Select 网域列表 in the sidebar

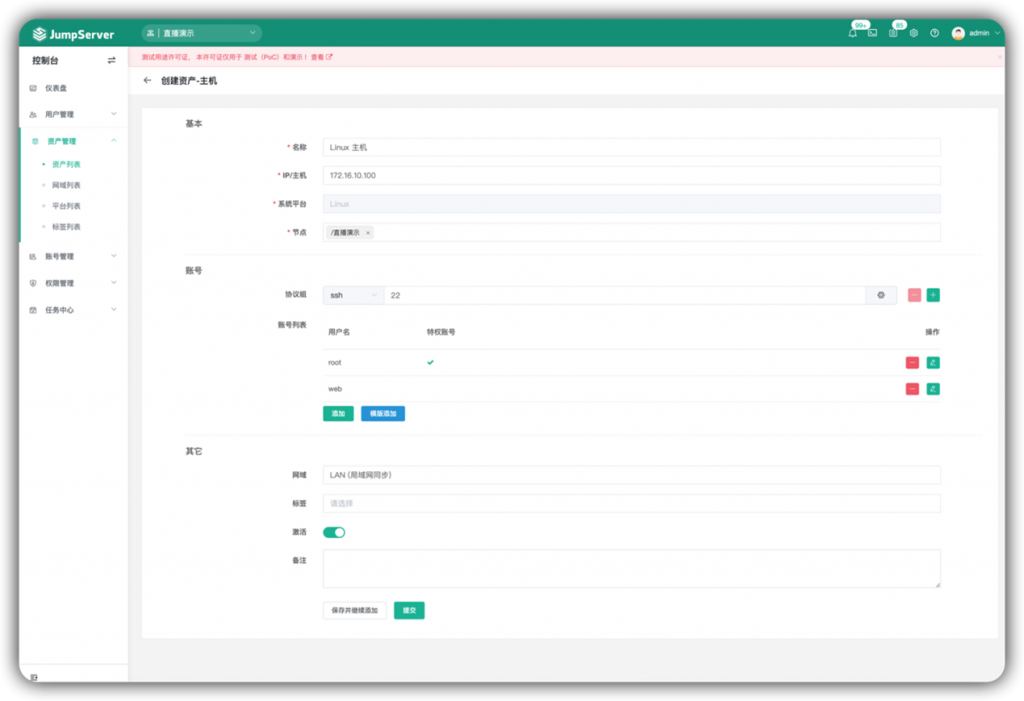pyautogui.click(x=66, y=186)
